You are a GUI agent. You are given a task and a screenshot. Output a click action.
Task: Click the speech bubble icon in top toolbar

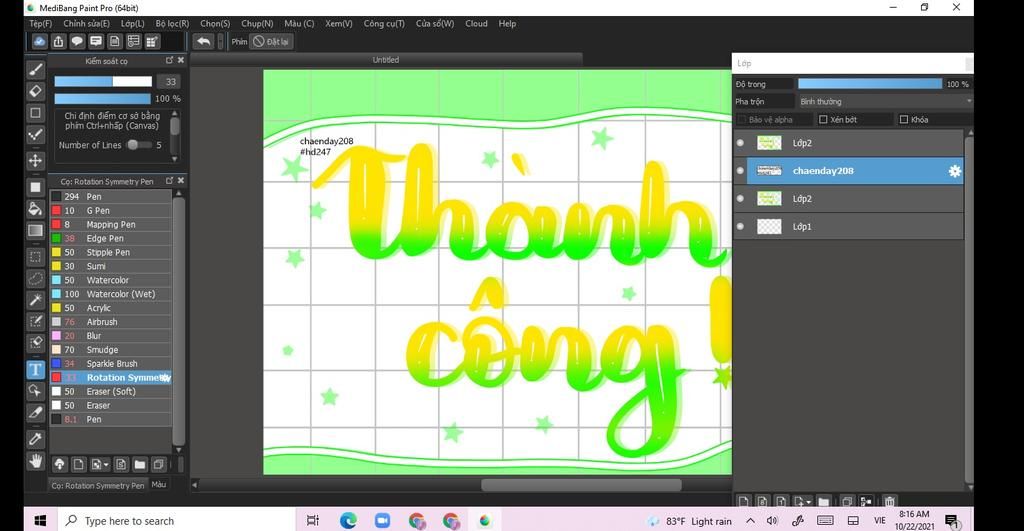pyautogui.click(x=77, y=42)
